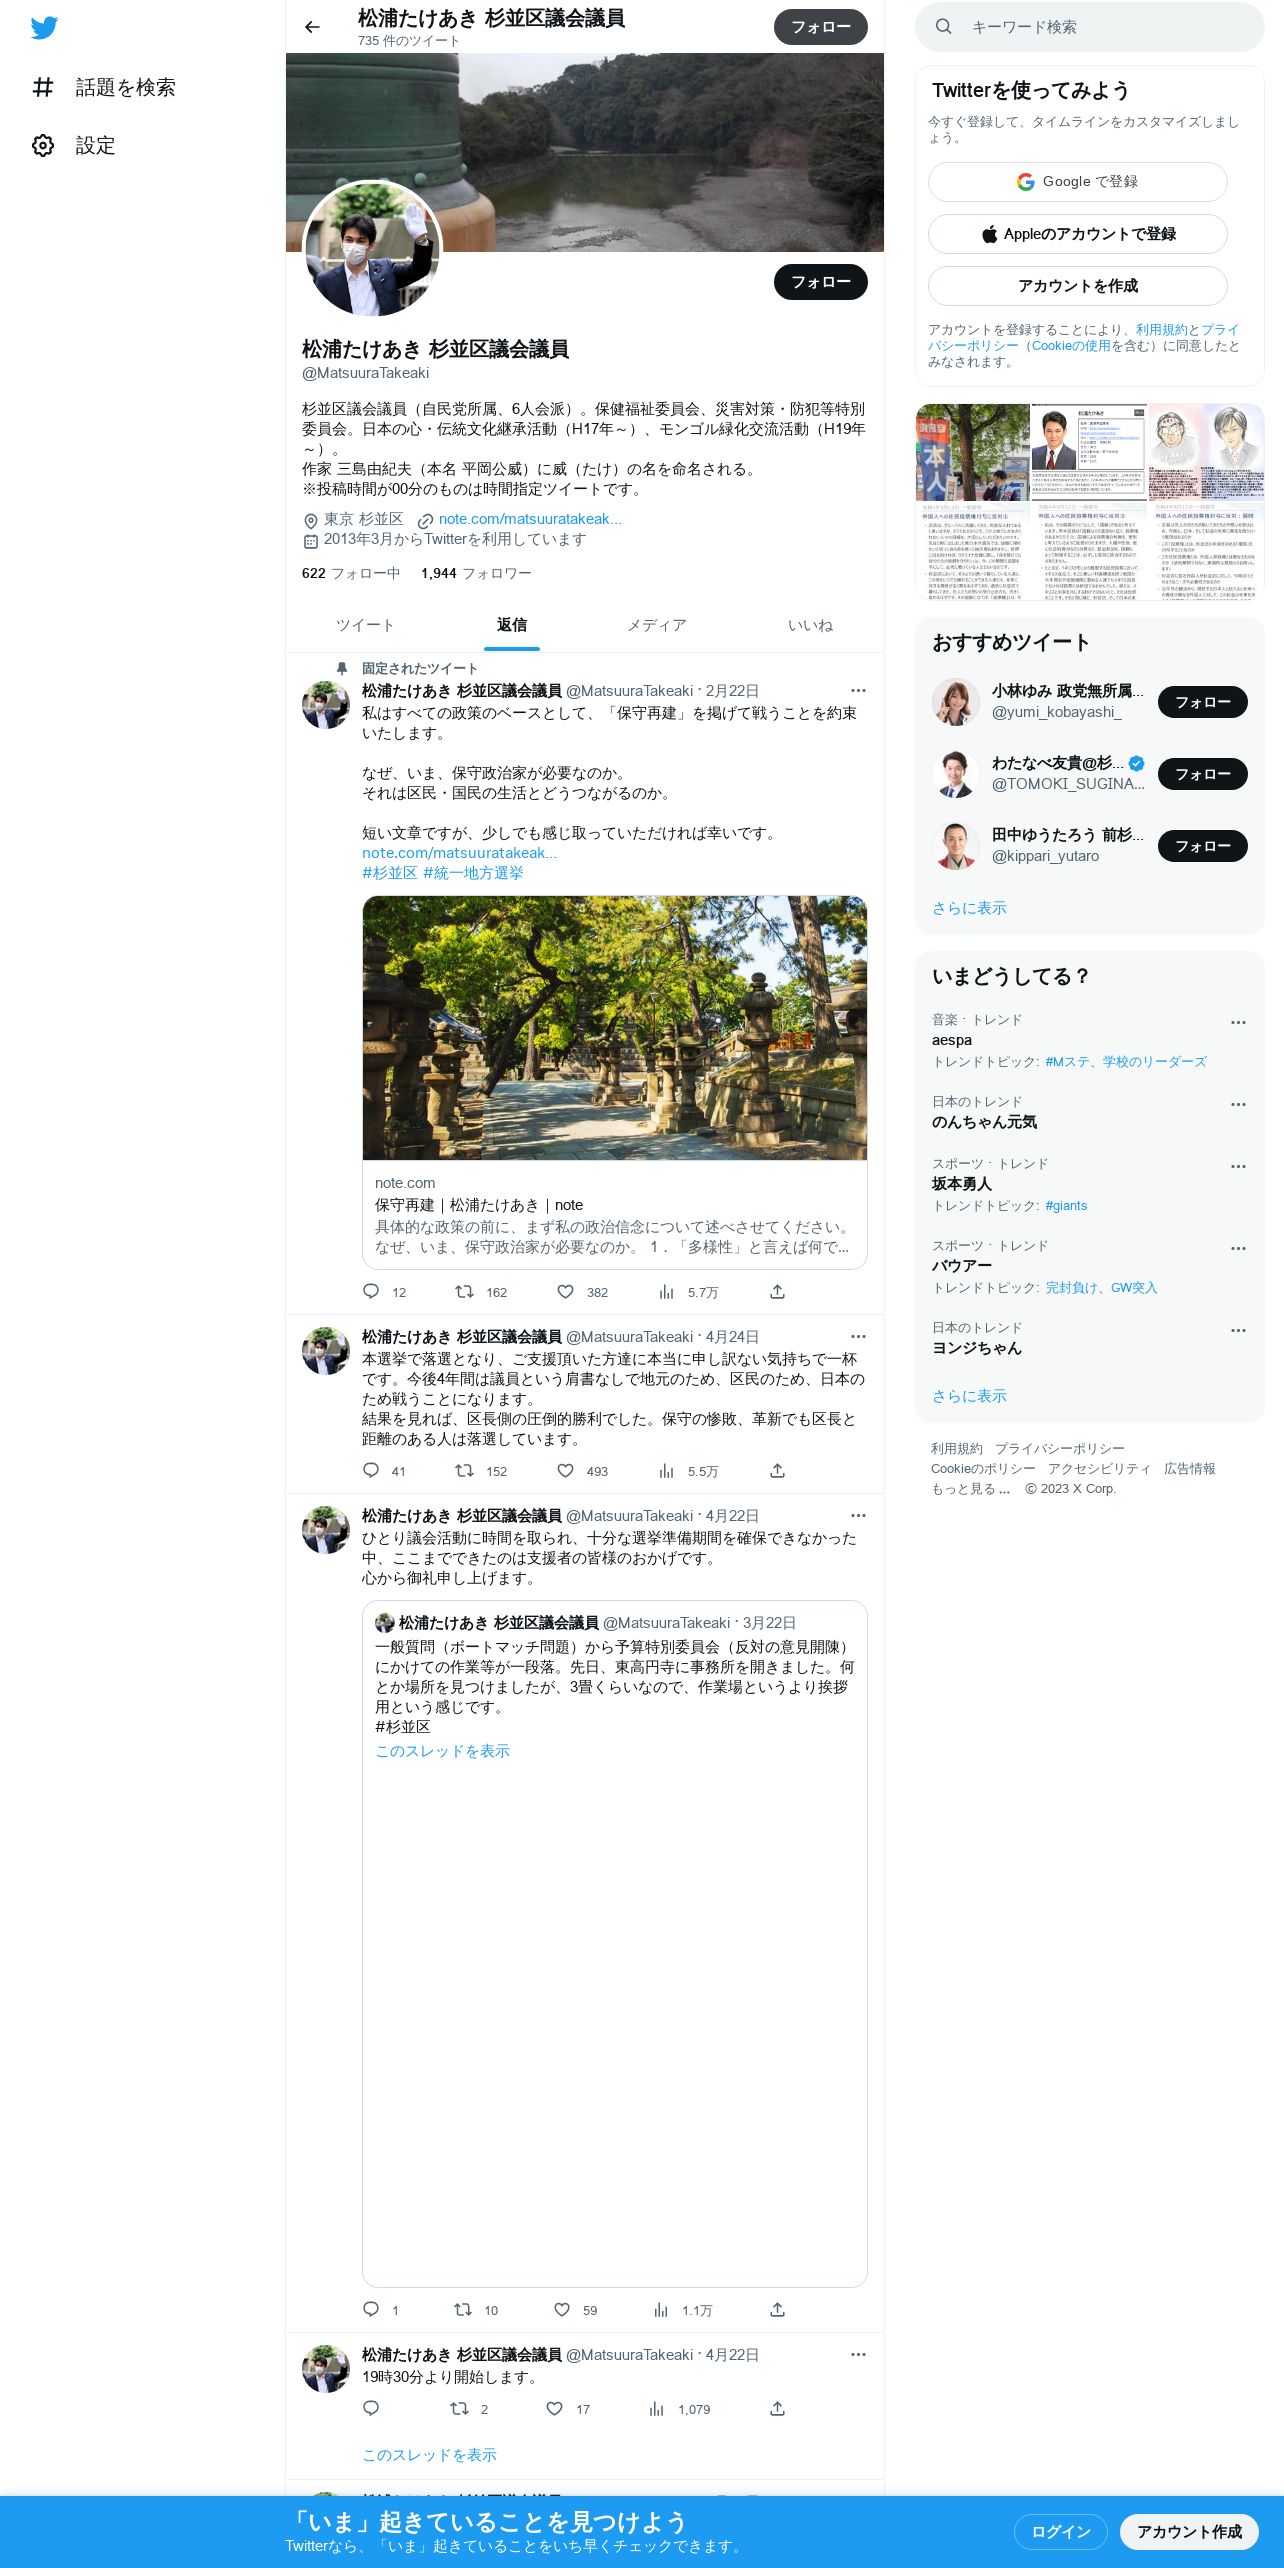The image size is (1284, 2568).
Task: Open 622 フォロー中 list
Action: 351,573
